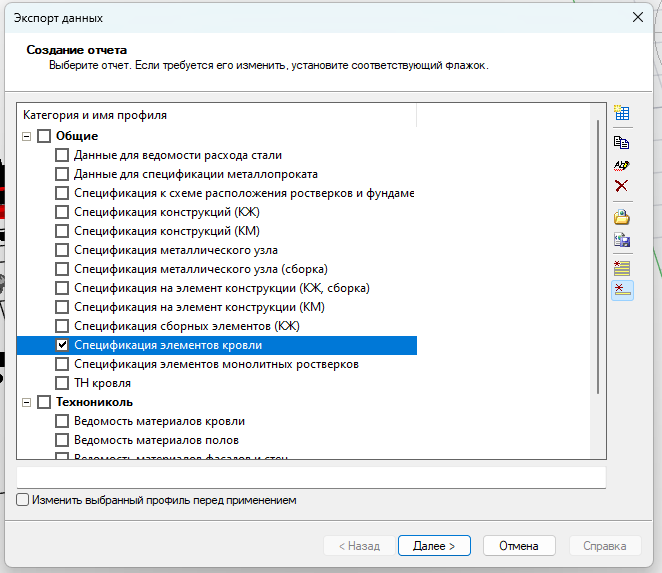
Task: Click the new profile table icon
Action: click(621, 113)
